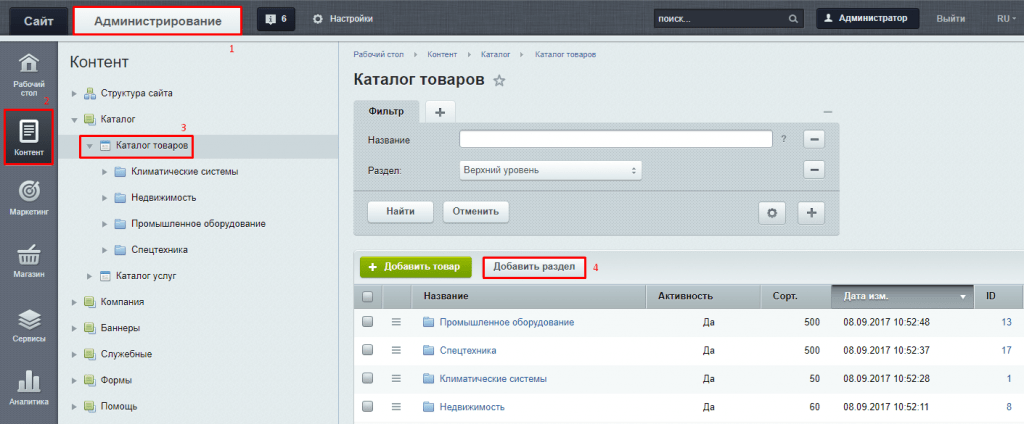Open filter settings gear icon
This screenshot has width=1024, height=424.
770,212
